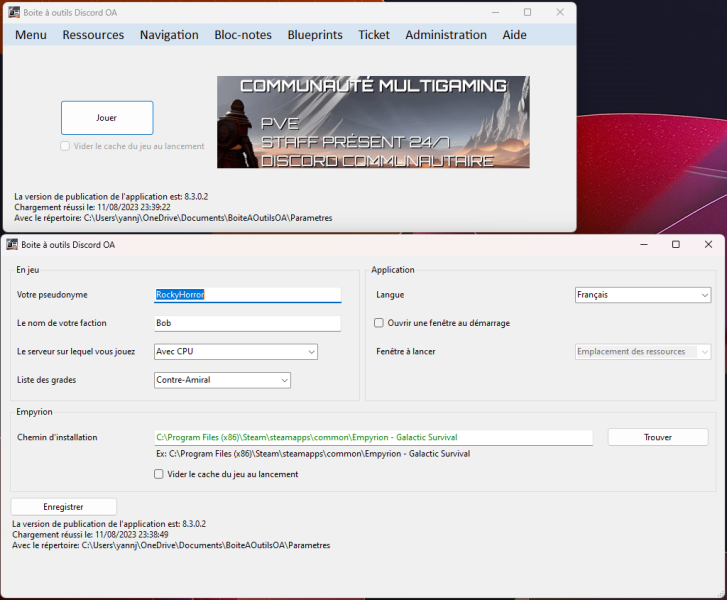Image resolution: width=727 pixels, height=600 pixels.
Task: Expand the disabled Fenêtre à lancer dropdown
Action: point(704,352)
